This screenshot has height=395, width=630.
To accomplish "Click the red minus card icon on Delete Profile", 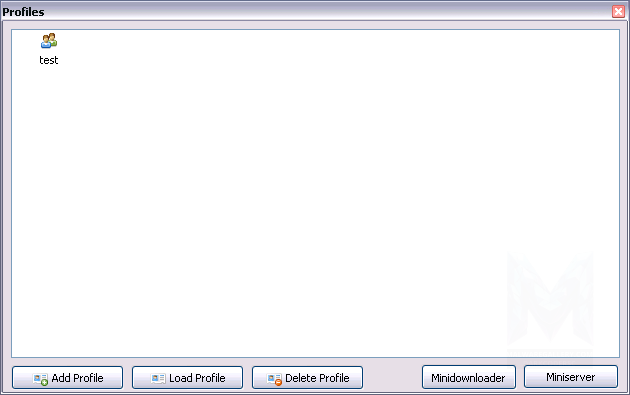I will [274, 379].
